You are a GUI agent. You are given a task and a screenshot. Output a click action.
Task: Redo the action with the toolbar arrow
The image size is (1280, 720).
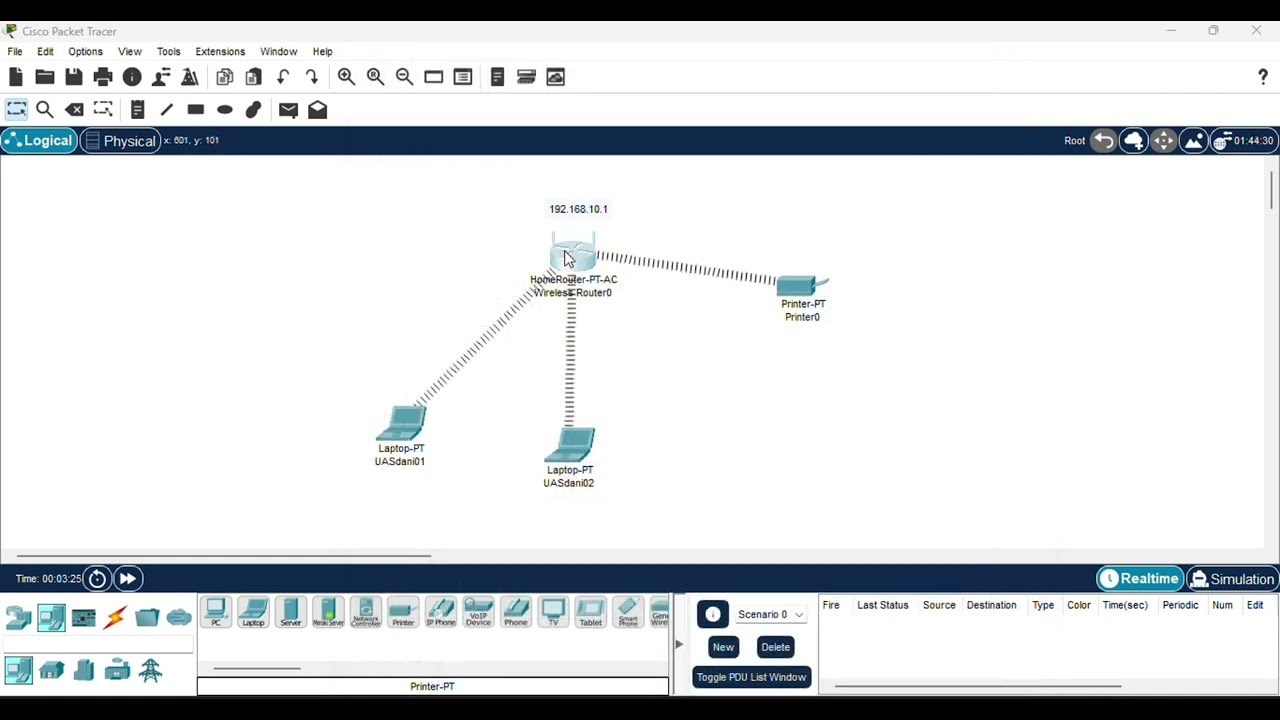[x=312, y=77]
